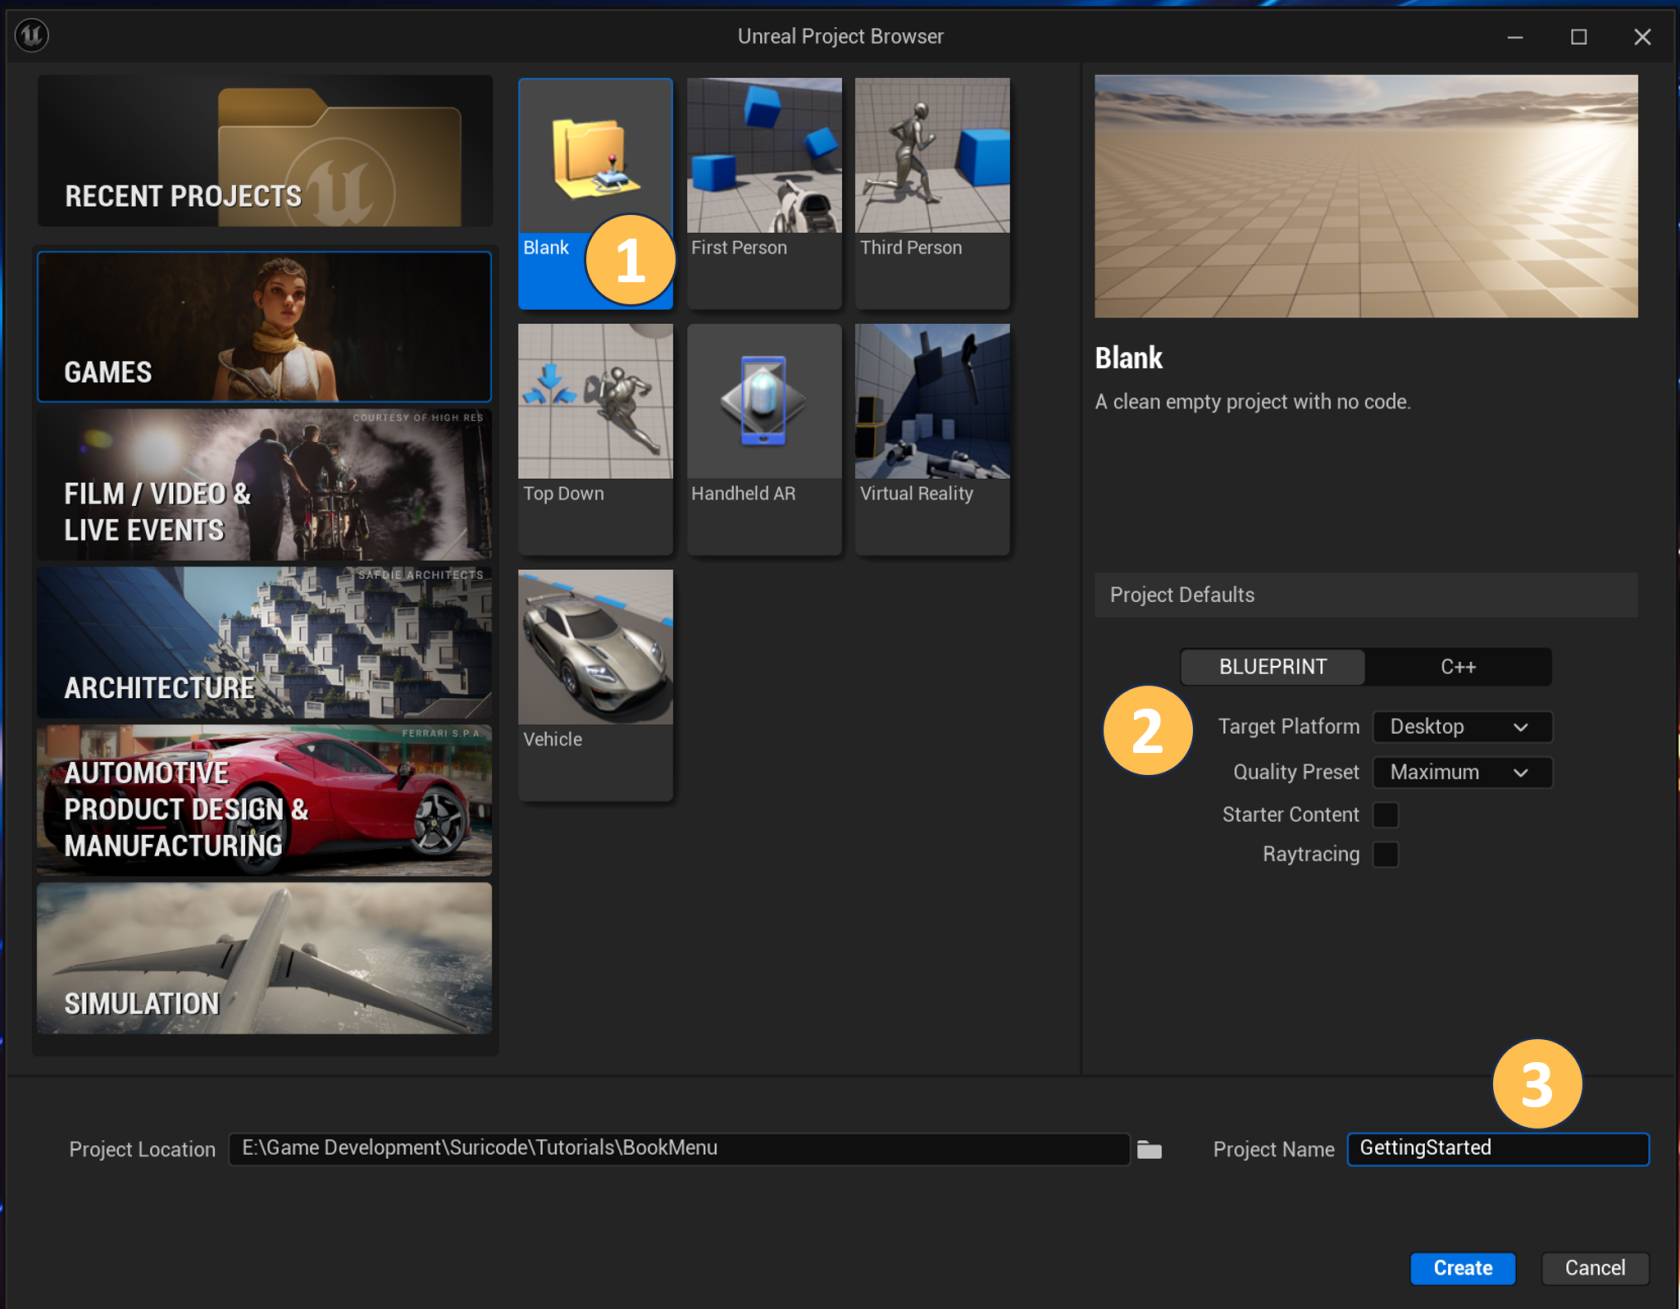This screenshot has height=1309, width=1680.
Task: Maximize the Unreal Project Browser window
Action: pyautogui.click(x=1579, y=37)
